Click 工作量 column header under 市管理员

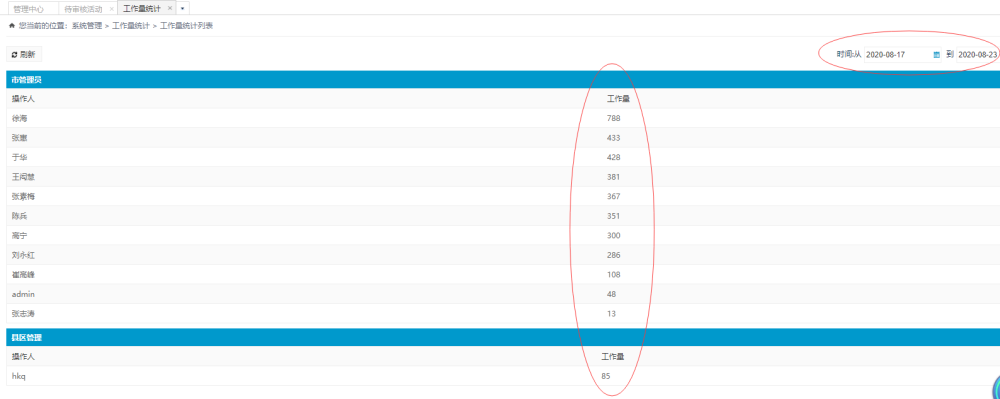point(619,99)
